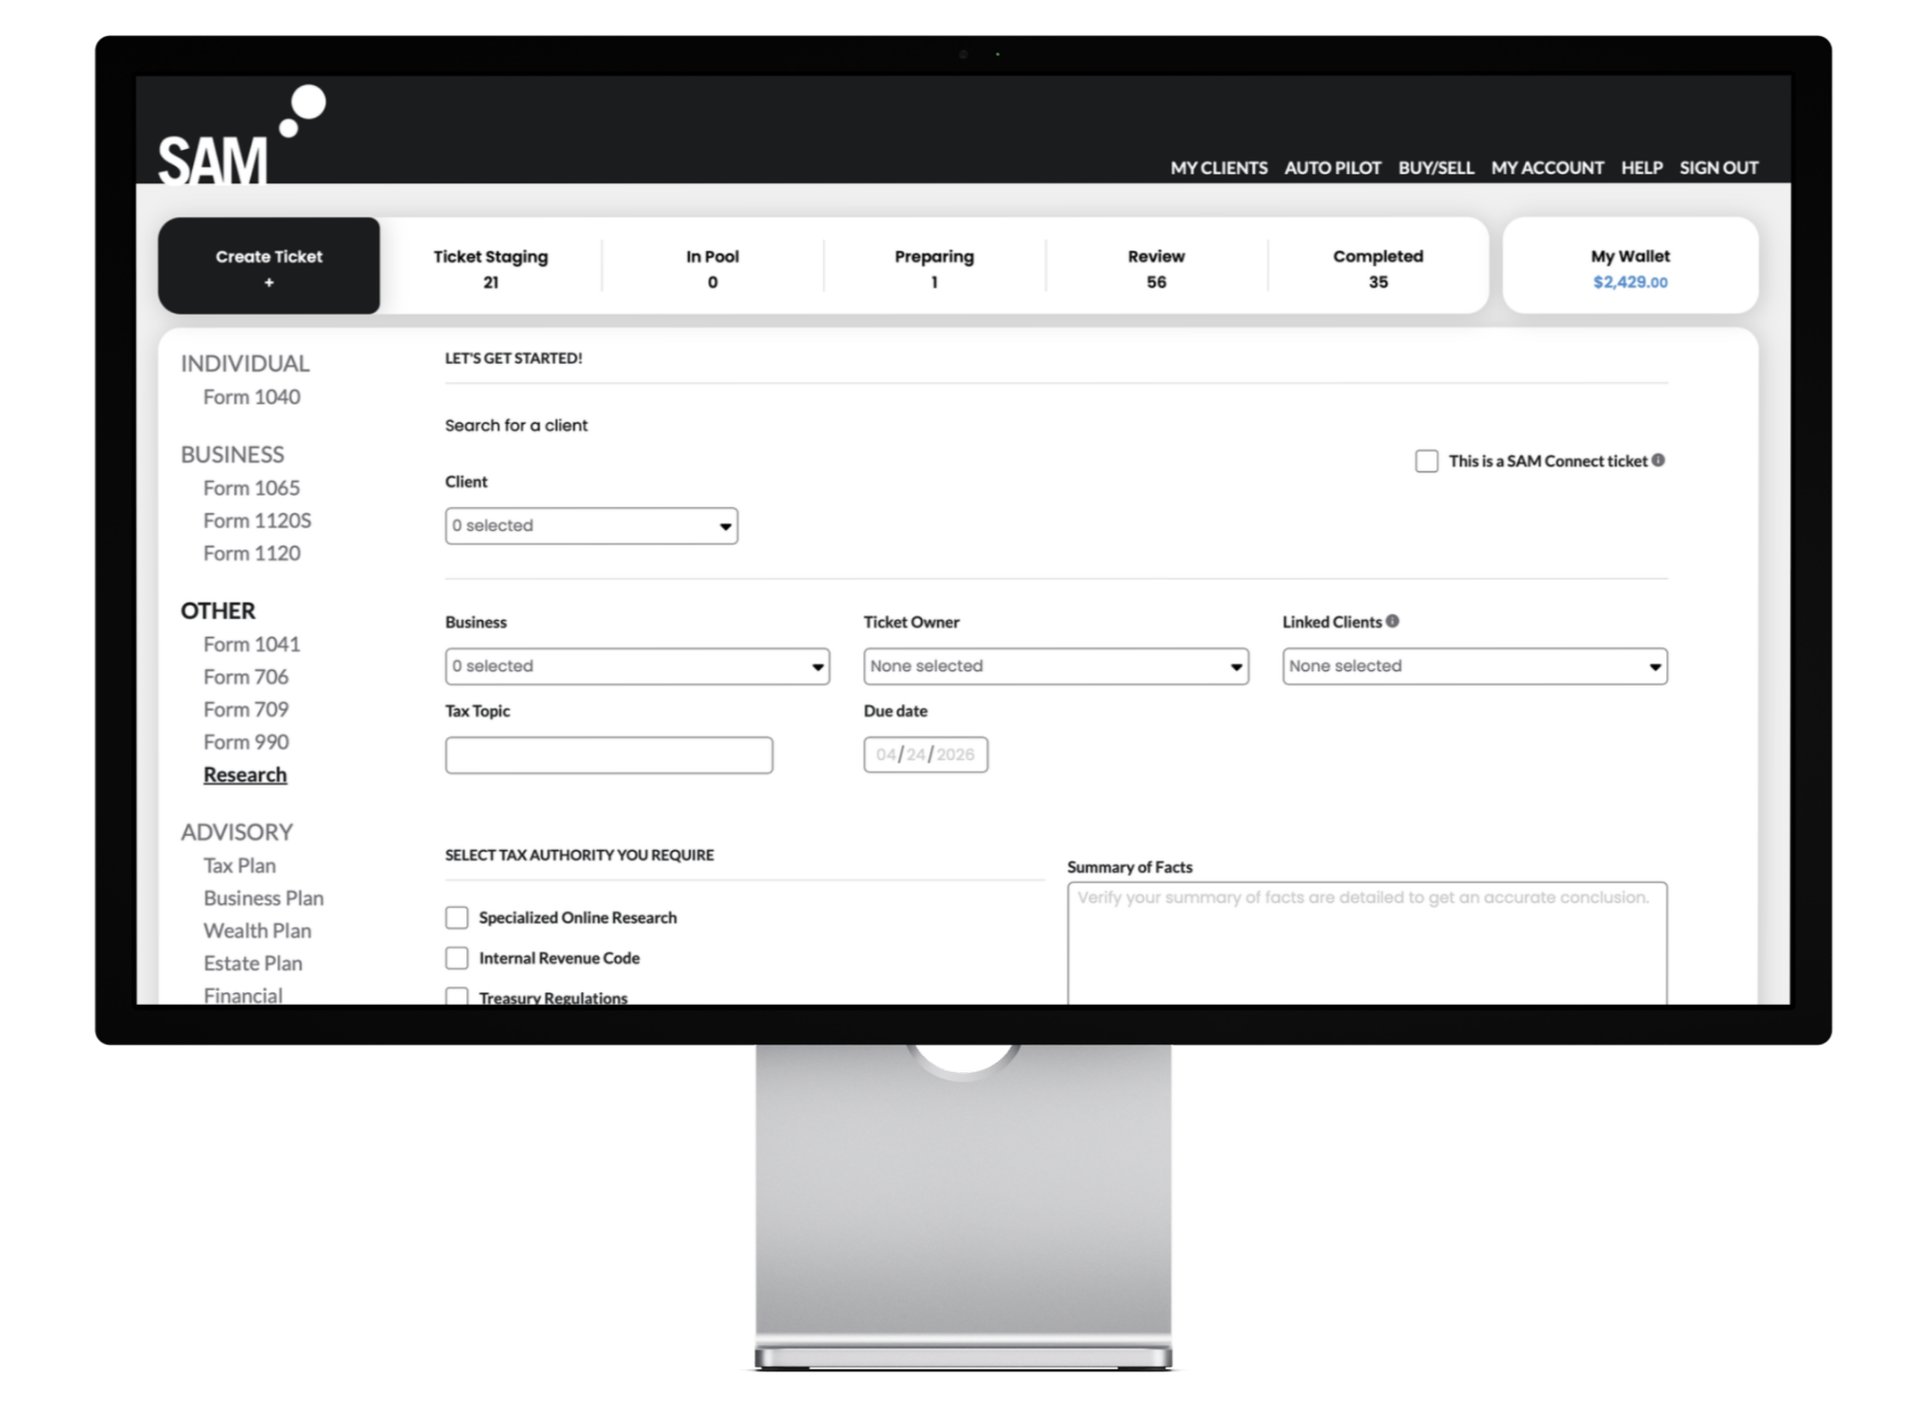Click Create Ticket button

point(269,266)
